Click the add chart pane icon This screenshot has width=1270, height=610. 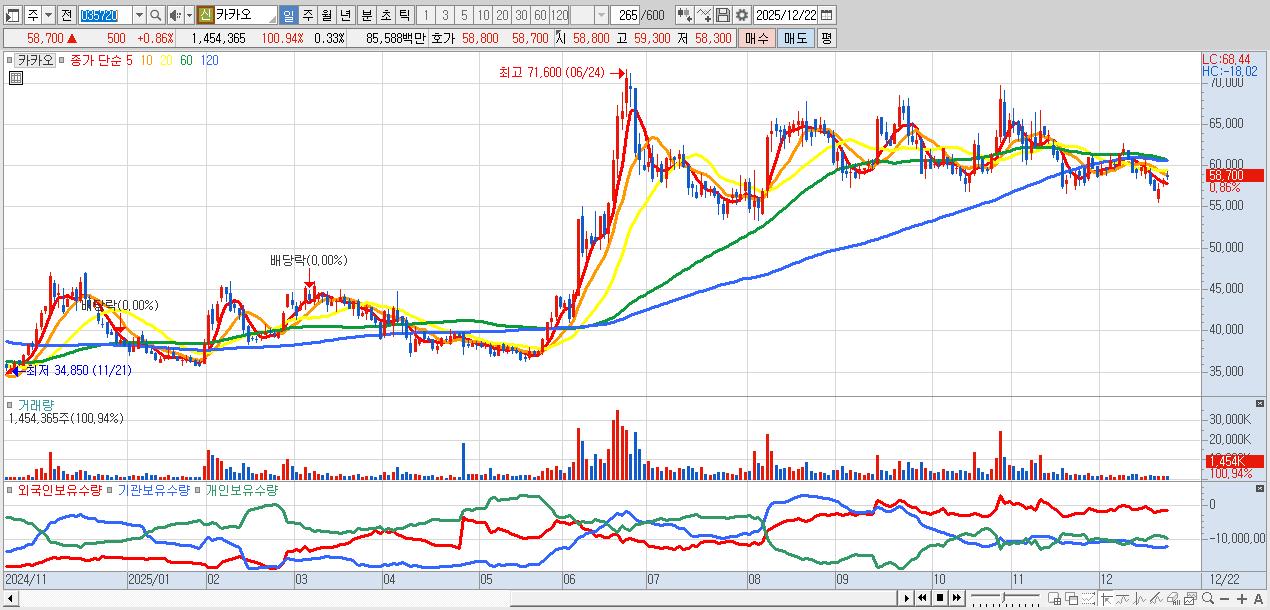[1054, 598]
